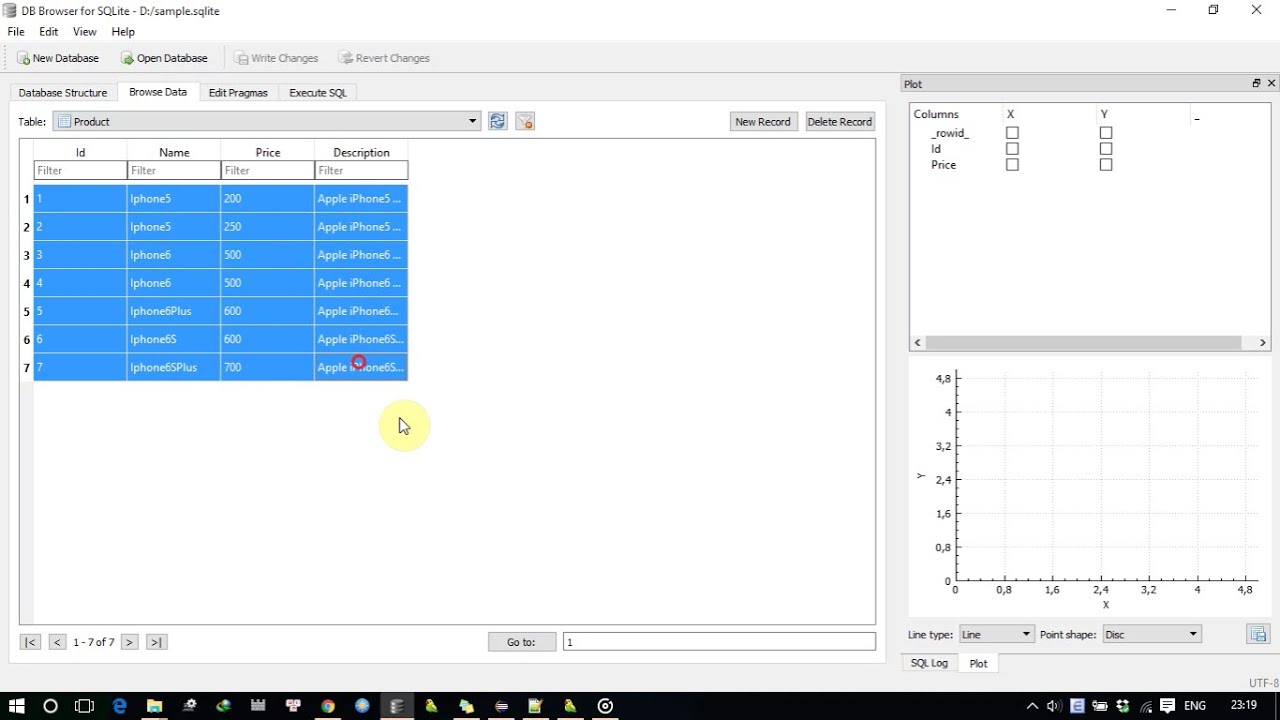Open the View menu
The height and width of the screenshot is (720, 1280).
[x=84, y=32]
